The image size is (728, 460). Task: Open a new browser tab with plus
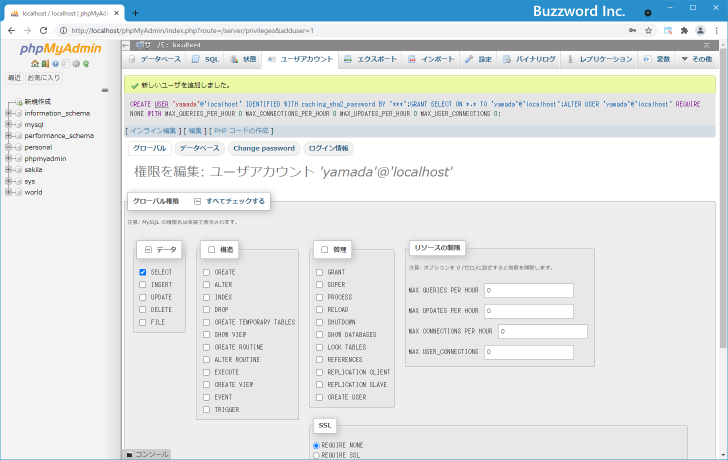(135, 13)
